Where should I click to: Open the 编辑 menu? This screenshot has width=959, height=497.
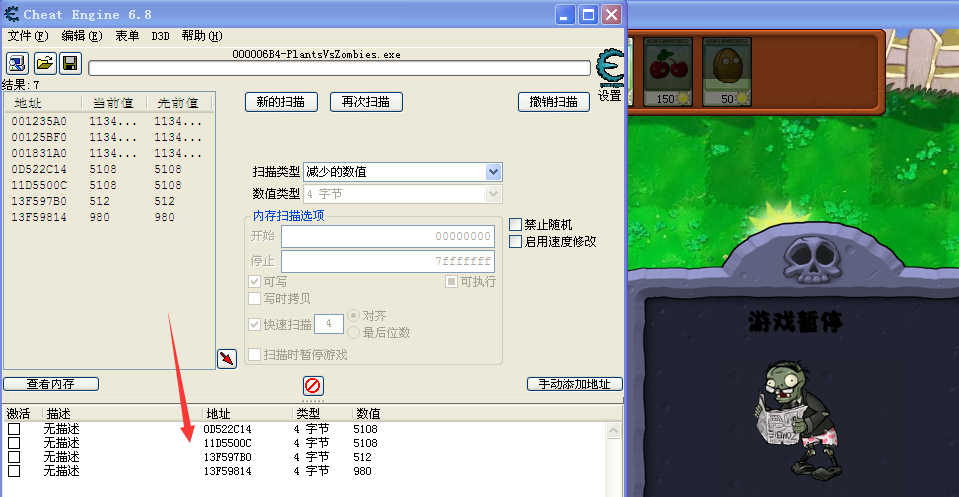point(81,36)
